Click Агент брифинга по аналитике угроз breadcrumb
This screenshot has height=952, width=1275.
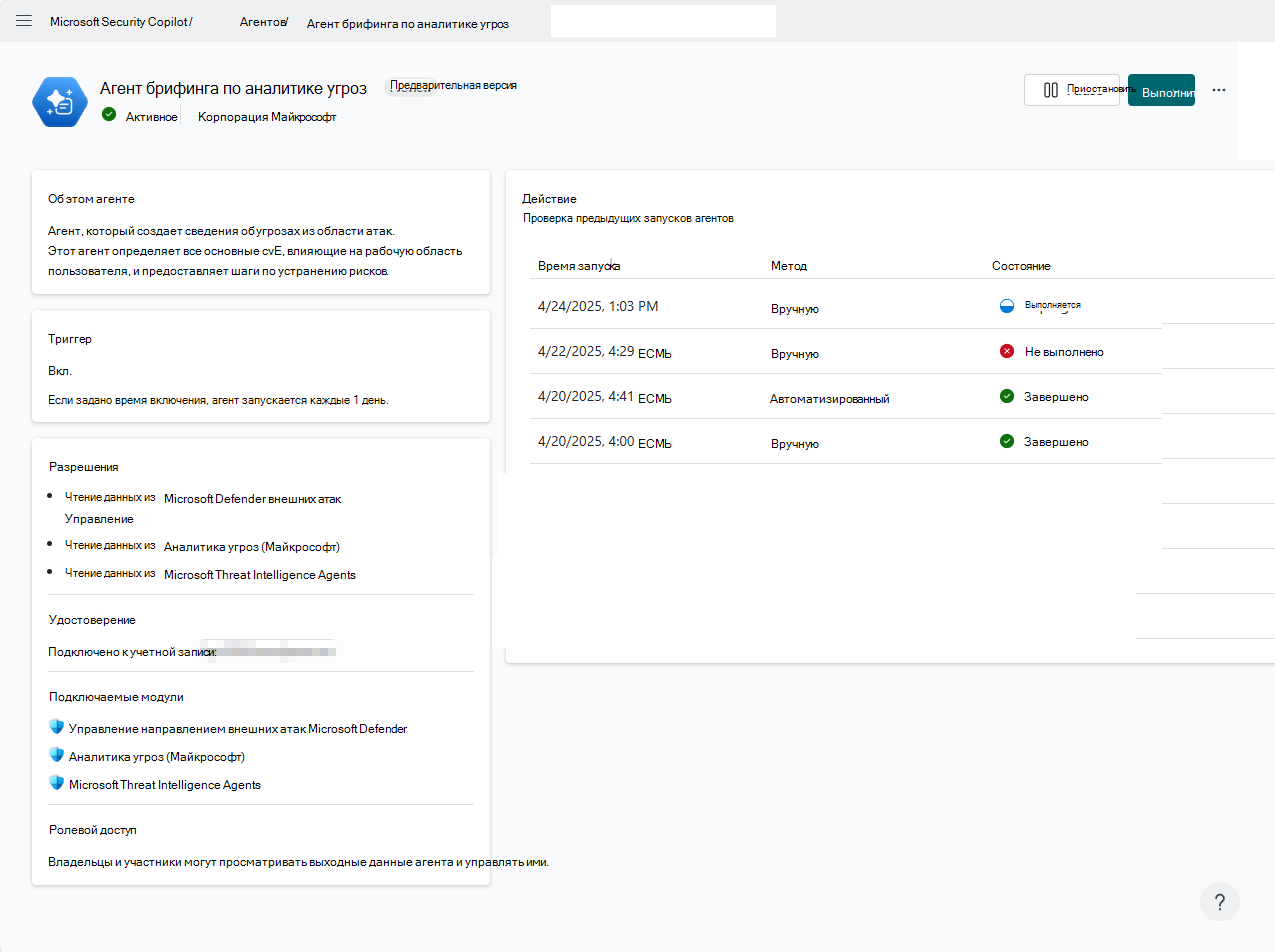coord(407,24)
